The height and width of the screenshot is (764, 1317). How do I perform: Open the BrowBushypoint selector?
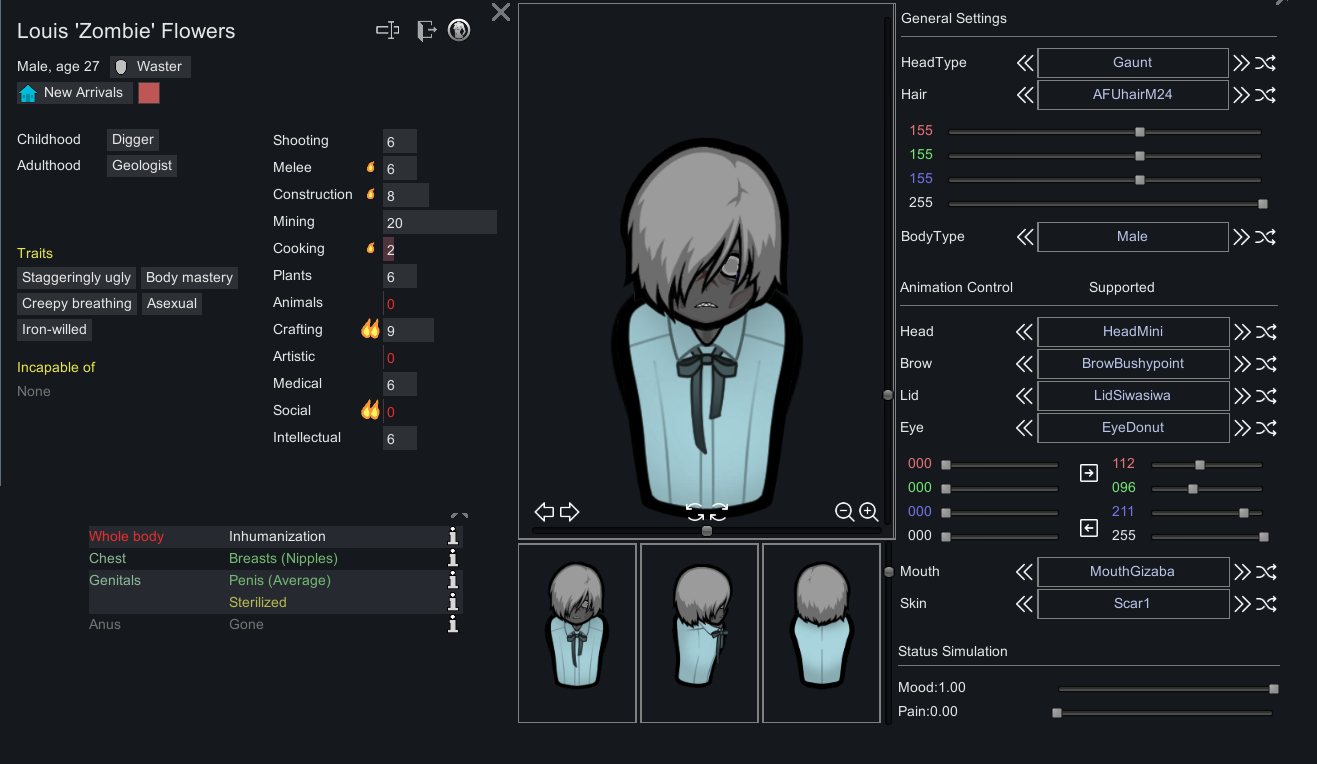[x=1133, y=363]
